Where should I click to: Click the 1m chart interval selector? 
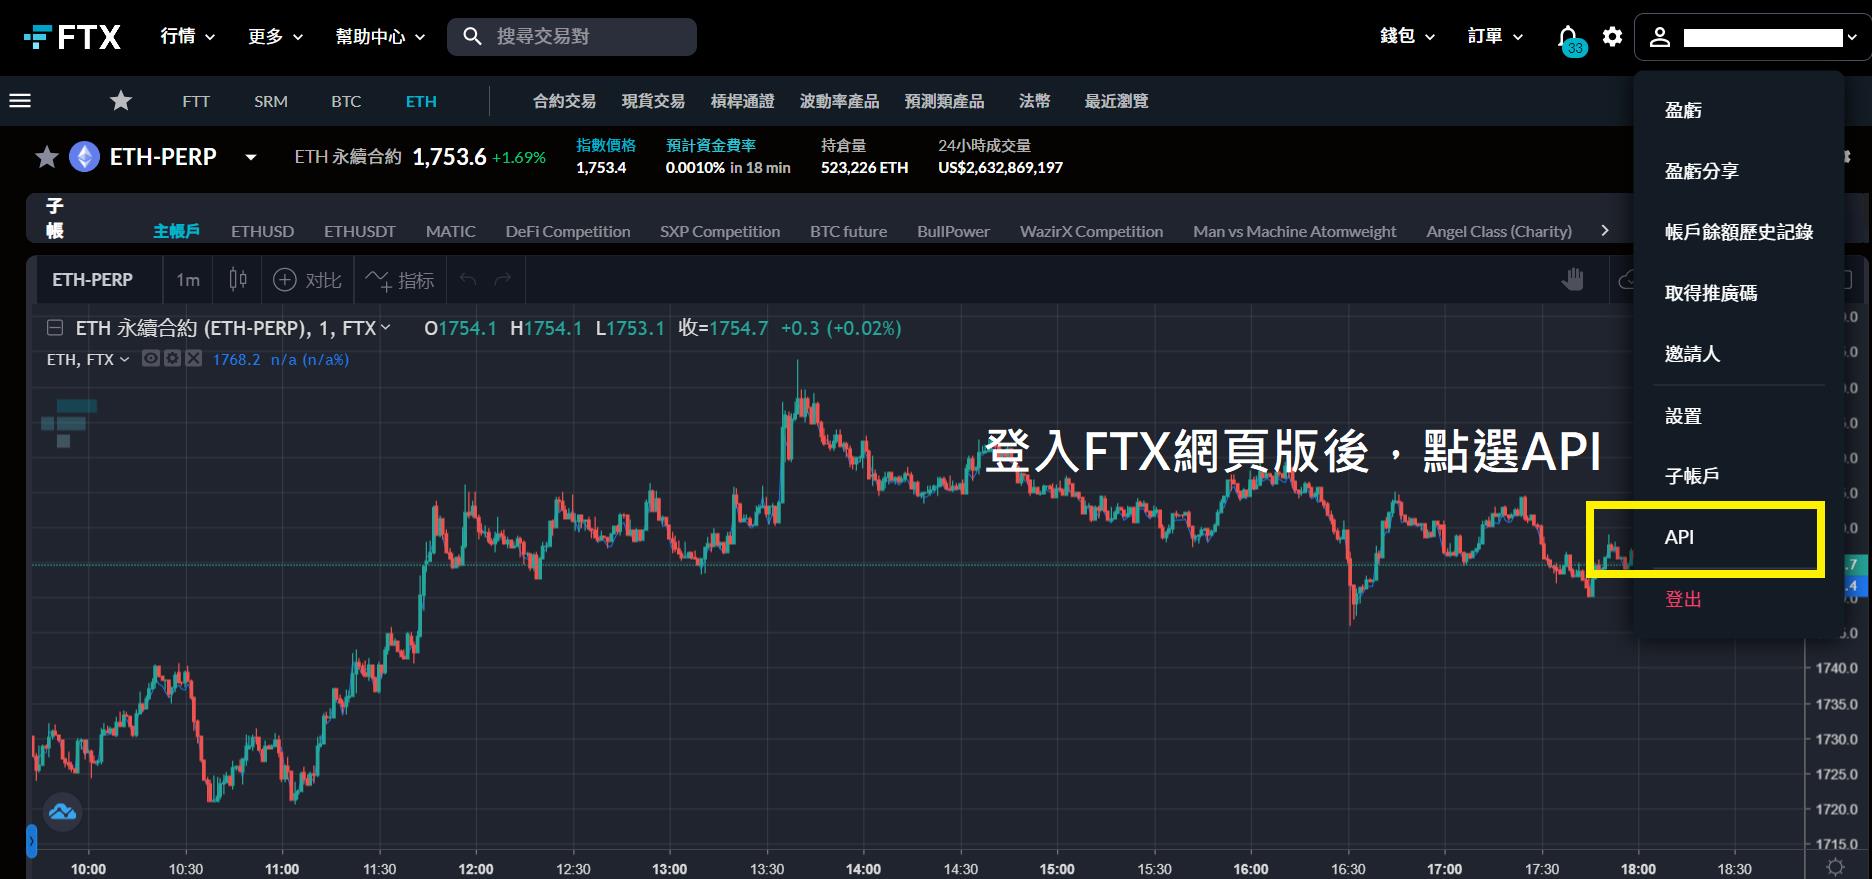pos(188,280)
